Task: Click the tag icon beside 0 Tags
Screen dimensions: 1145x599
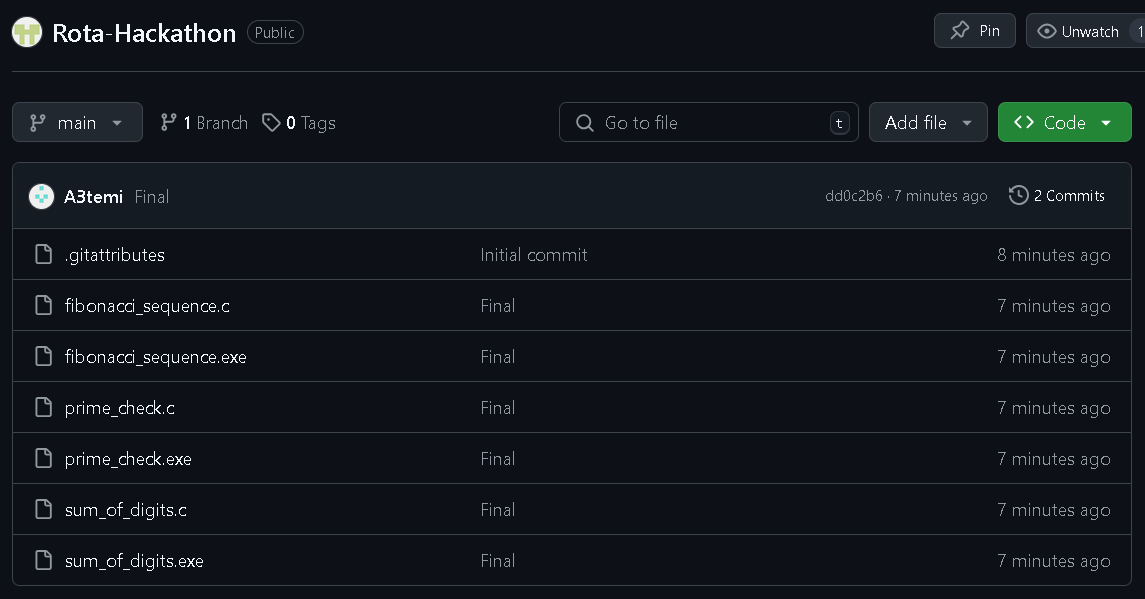Action: pyautogui.click(x=271, y=122)
